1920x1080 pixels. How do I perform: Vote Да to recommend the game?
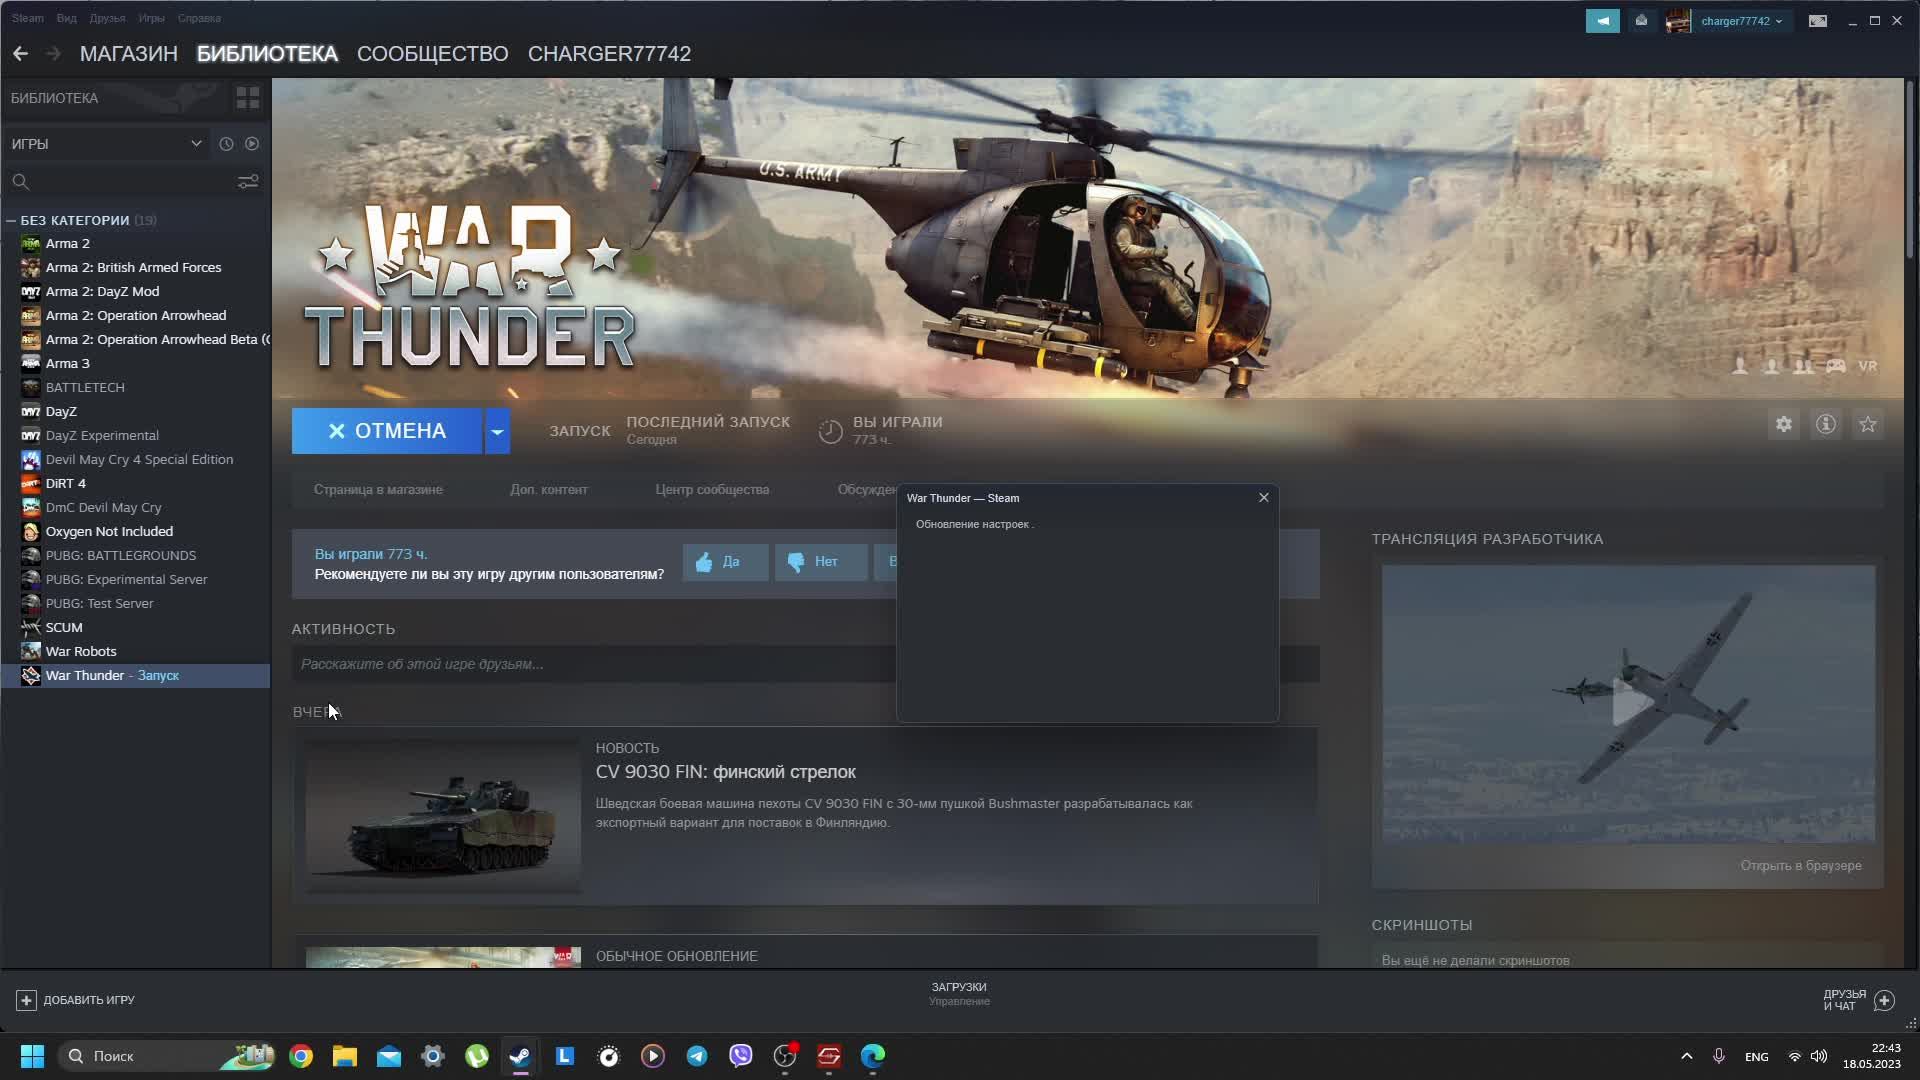[725, 562]
